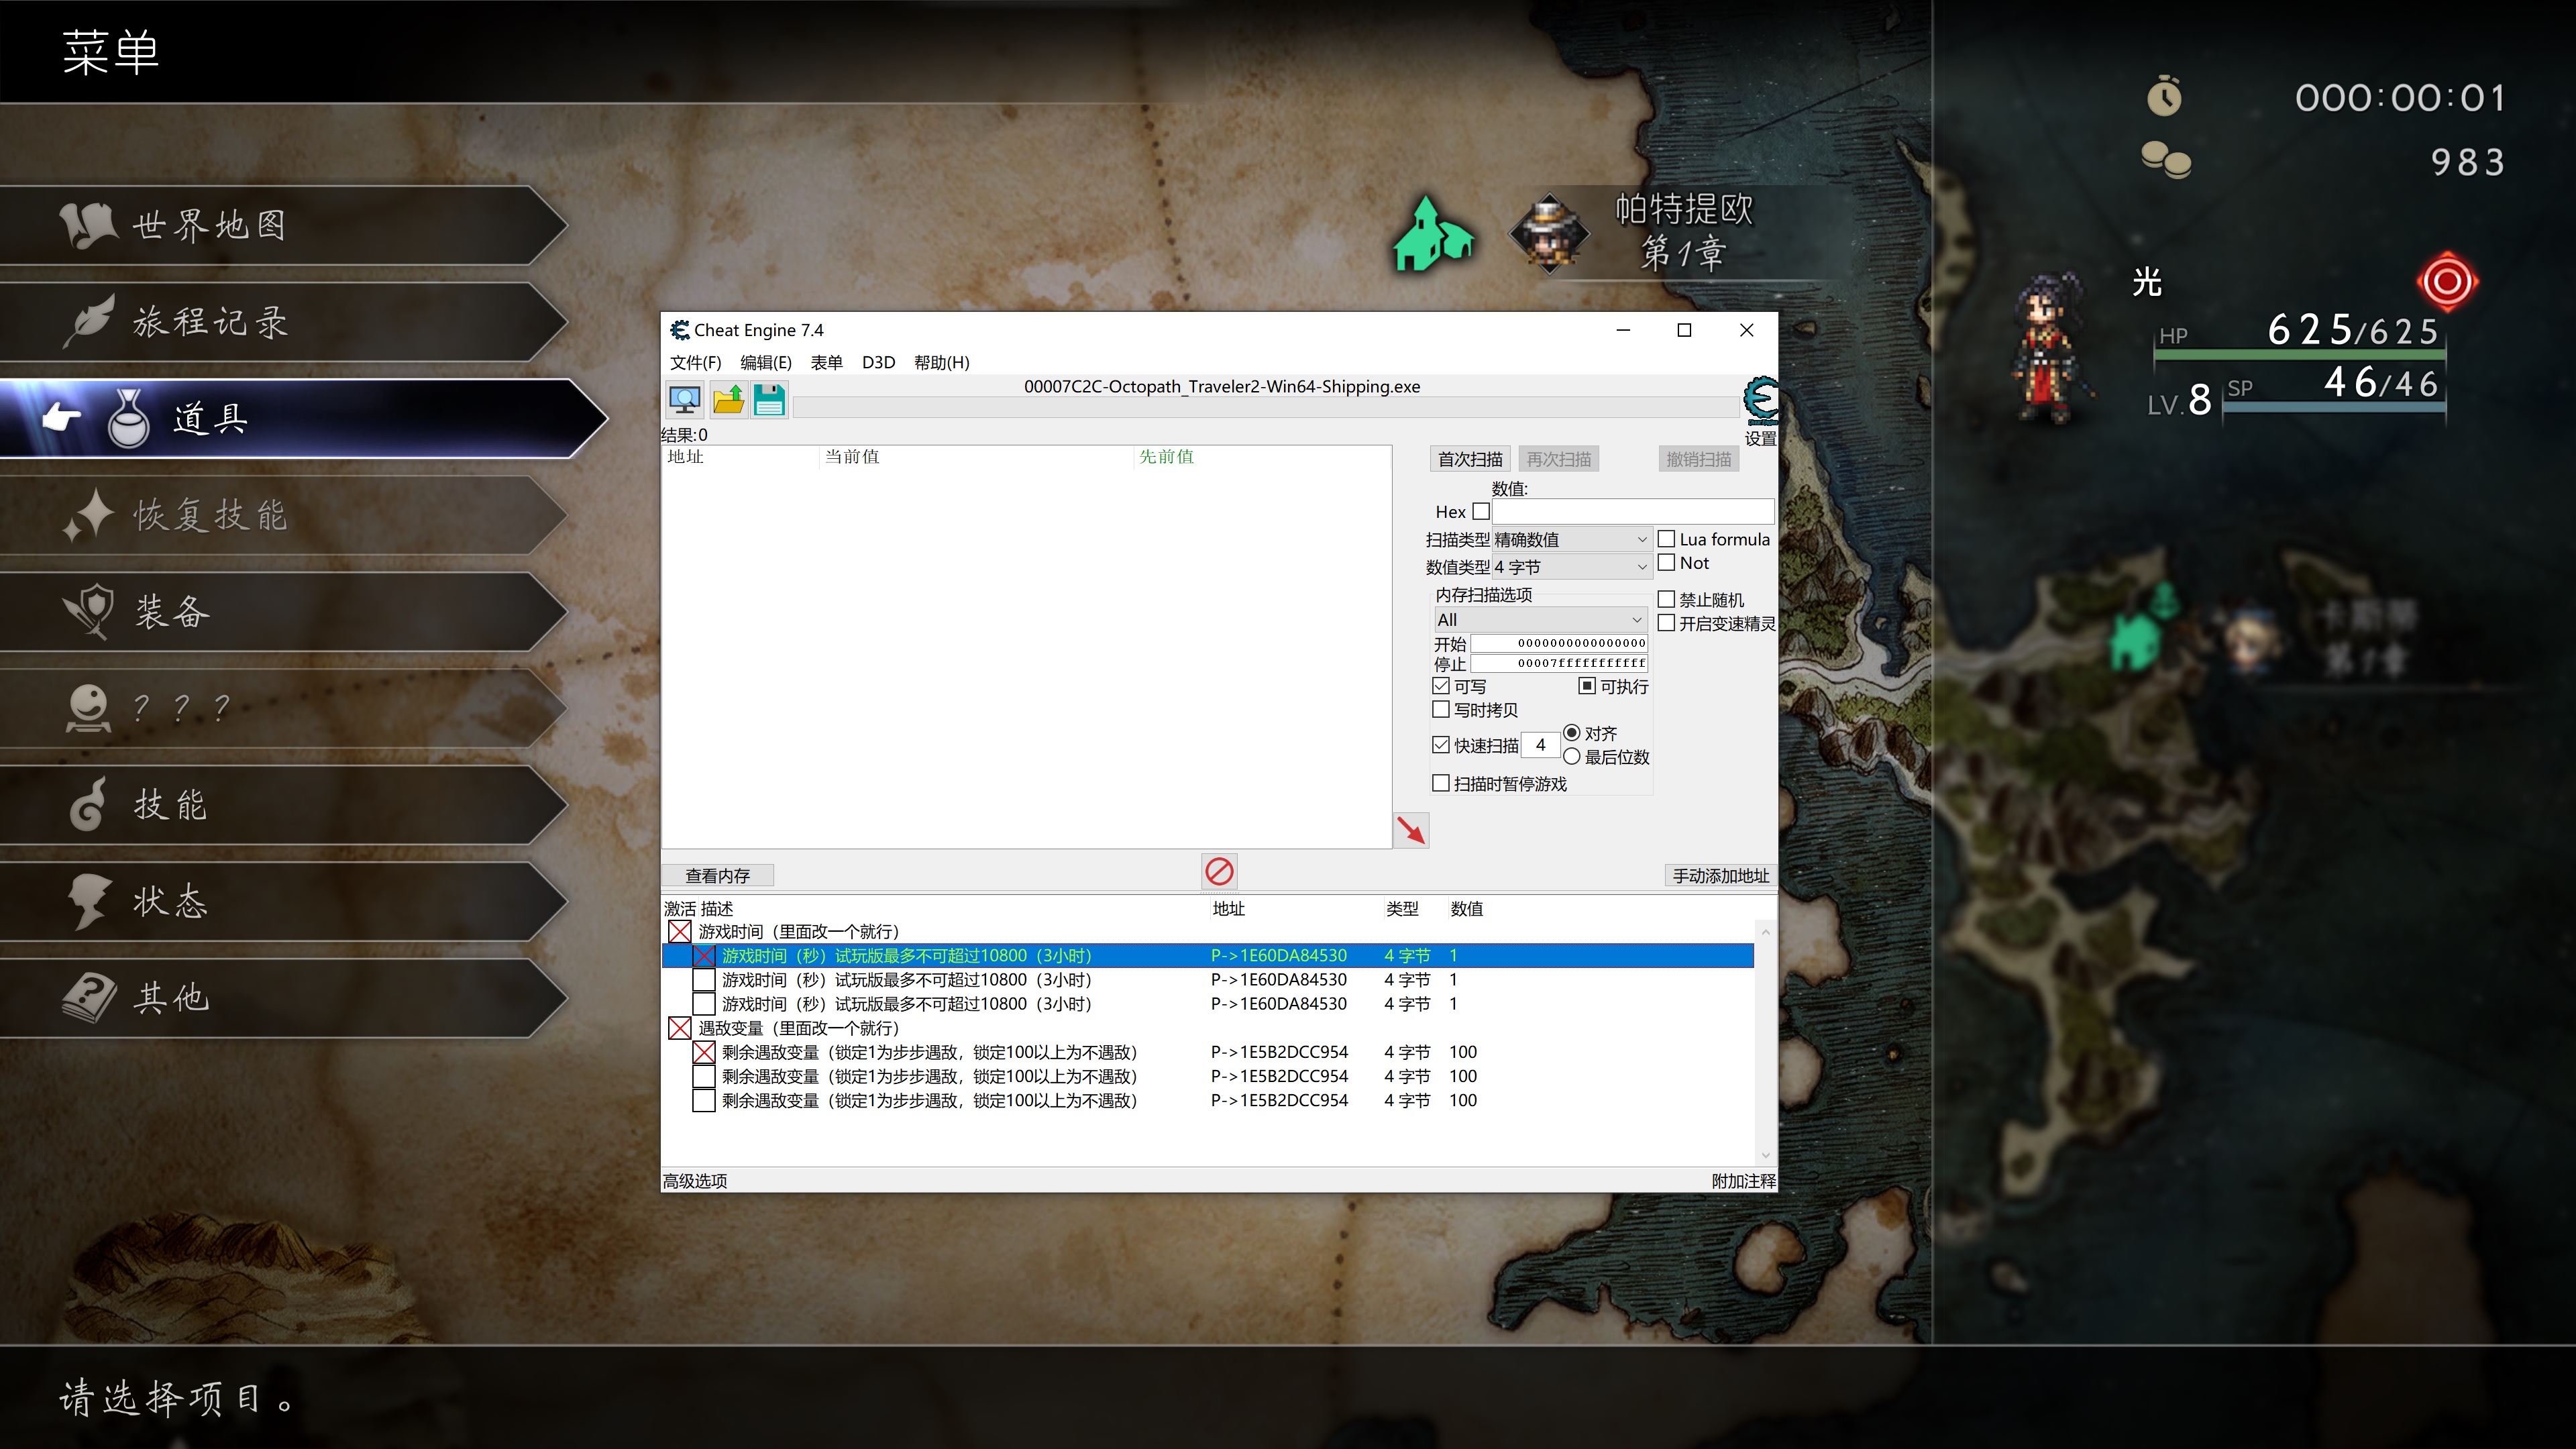Screen dimensions: 2576x1449
Task: Toggle the 快速扫描 fast scan checkbox
Action: pos(1441,746)
